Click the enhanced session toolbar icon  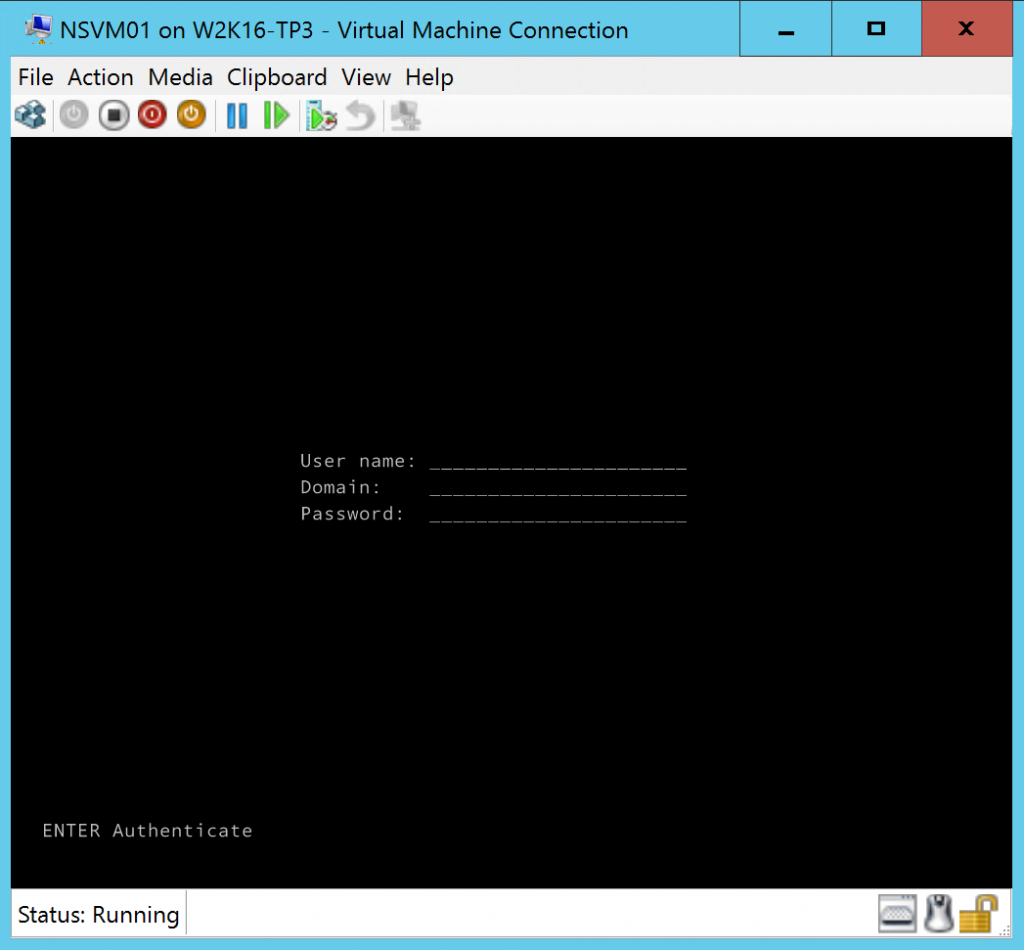point(405,116)
